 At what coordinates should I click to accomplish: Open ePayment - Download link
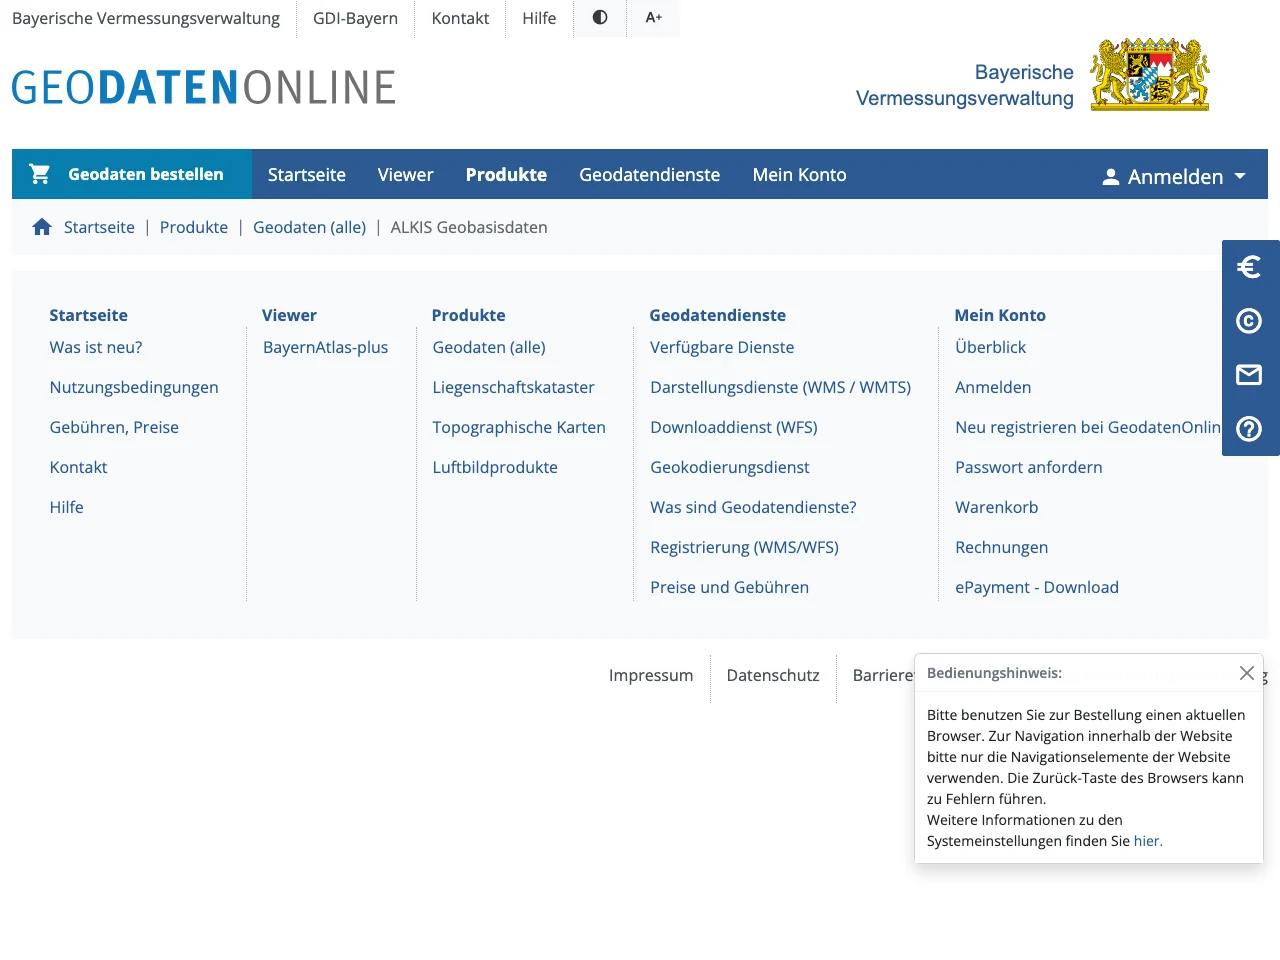[x=1037, y=587]
